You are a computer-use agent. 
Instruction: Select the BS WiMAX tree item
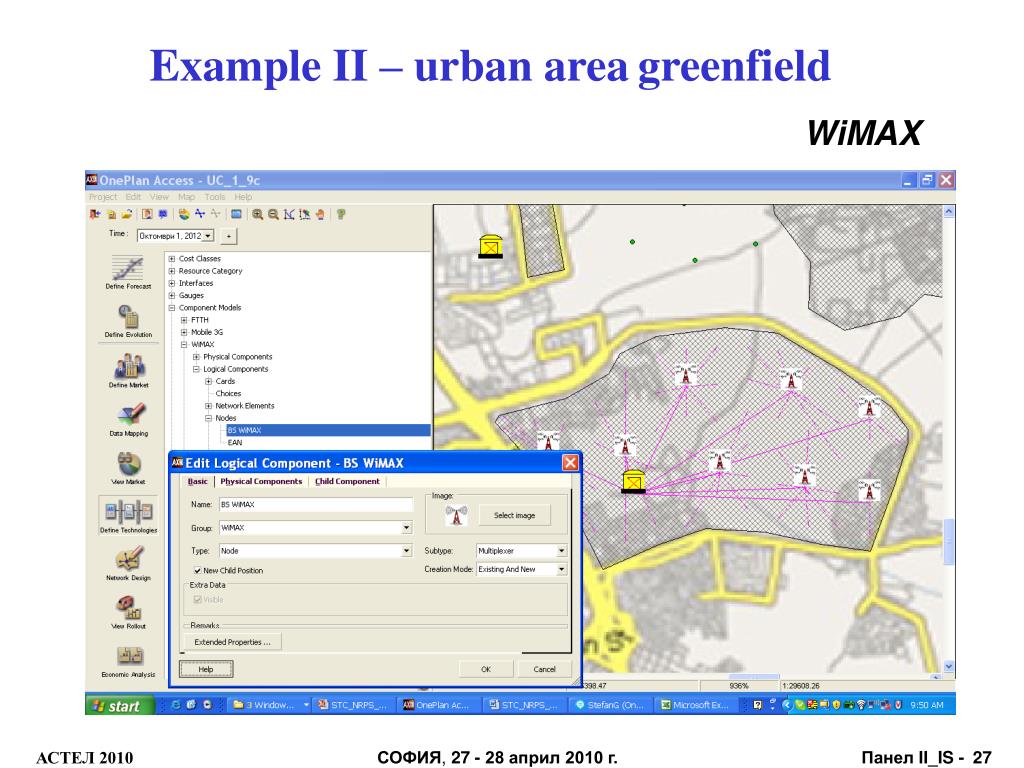pos(244,430)
